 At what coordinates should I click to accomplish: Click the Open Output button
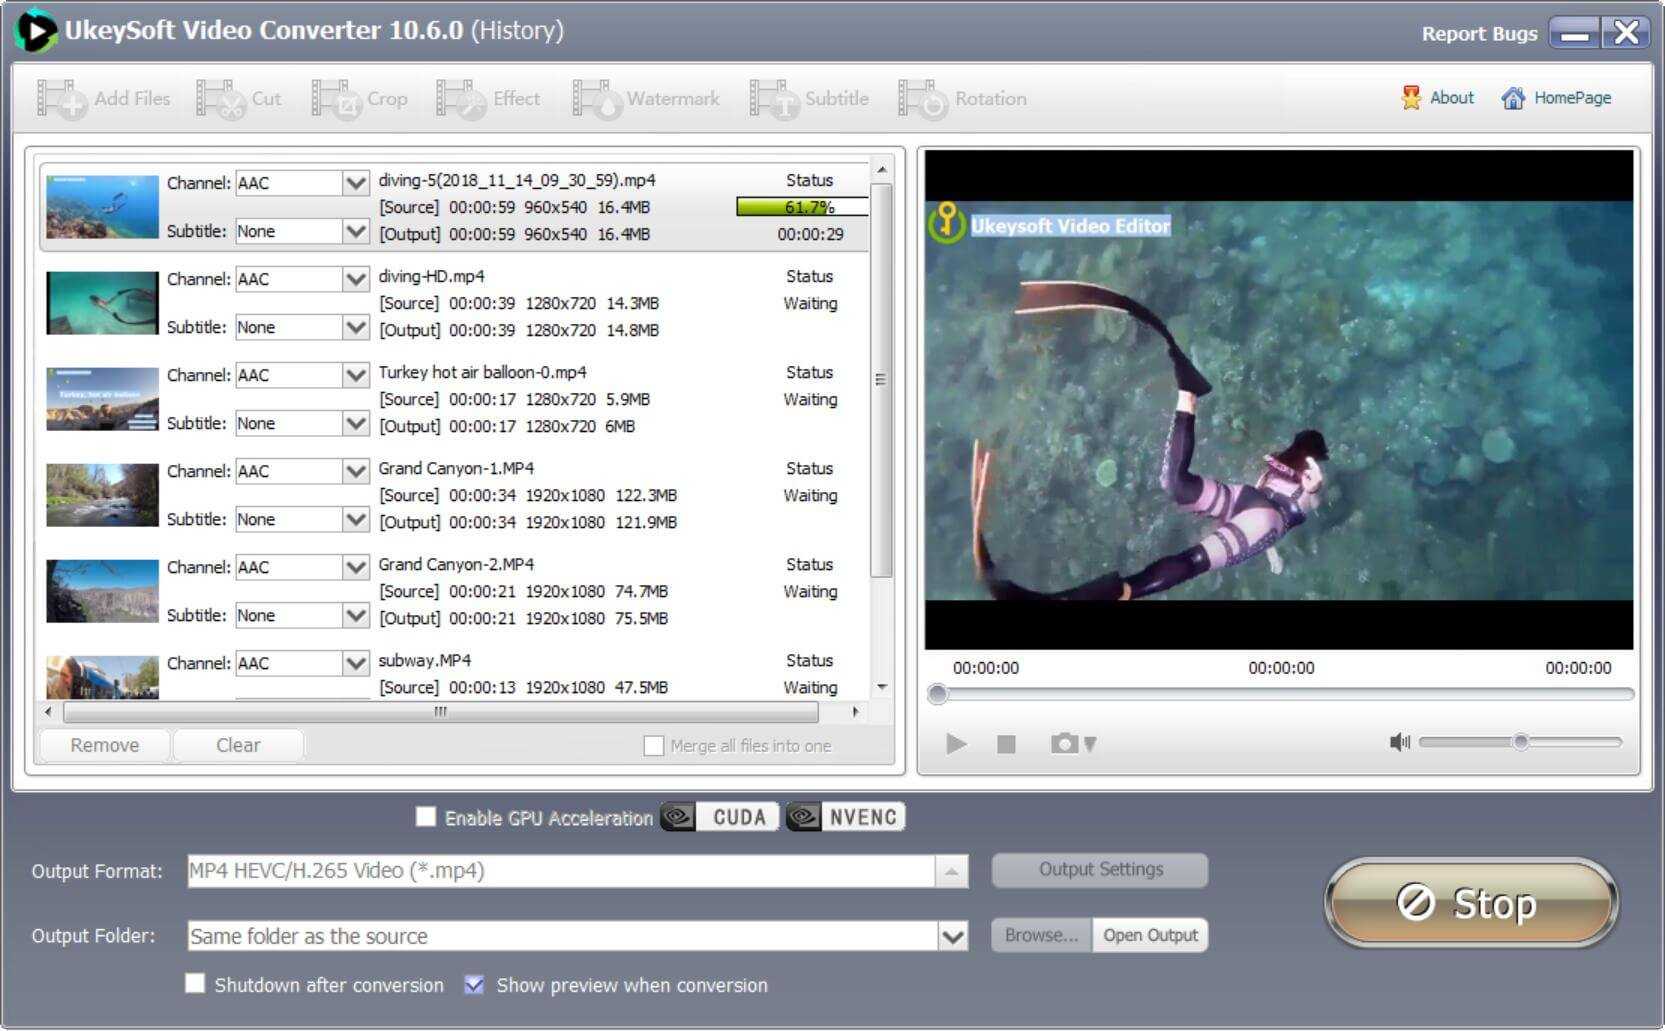pos(1150,935)
